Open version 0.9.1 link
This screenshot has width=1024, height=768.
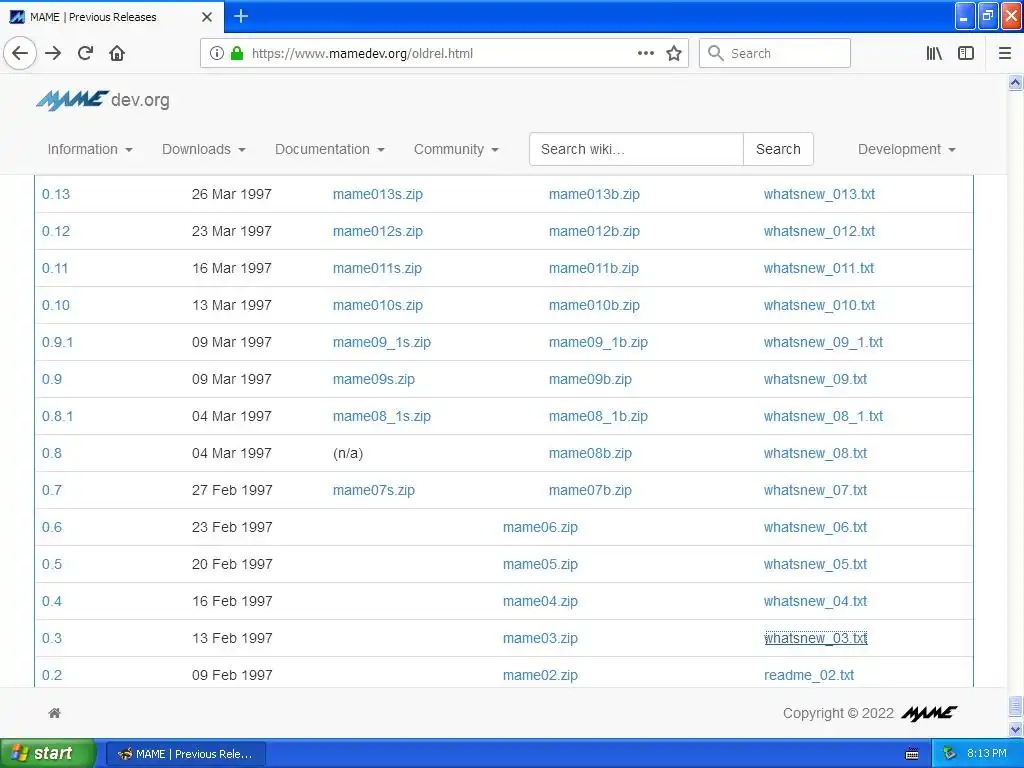click(57, 342)
